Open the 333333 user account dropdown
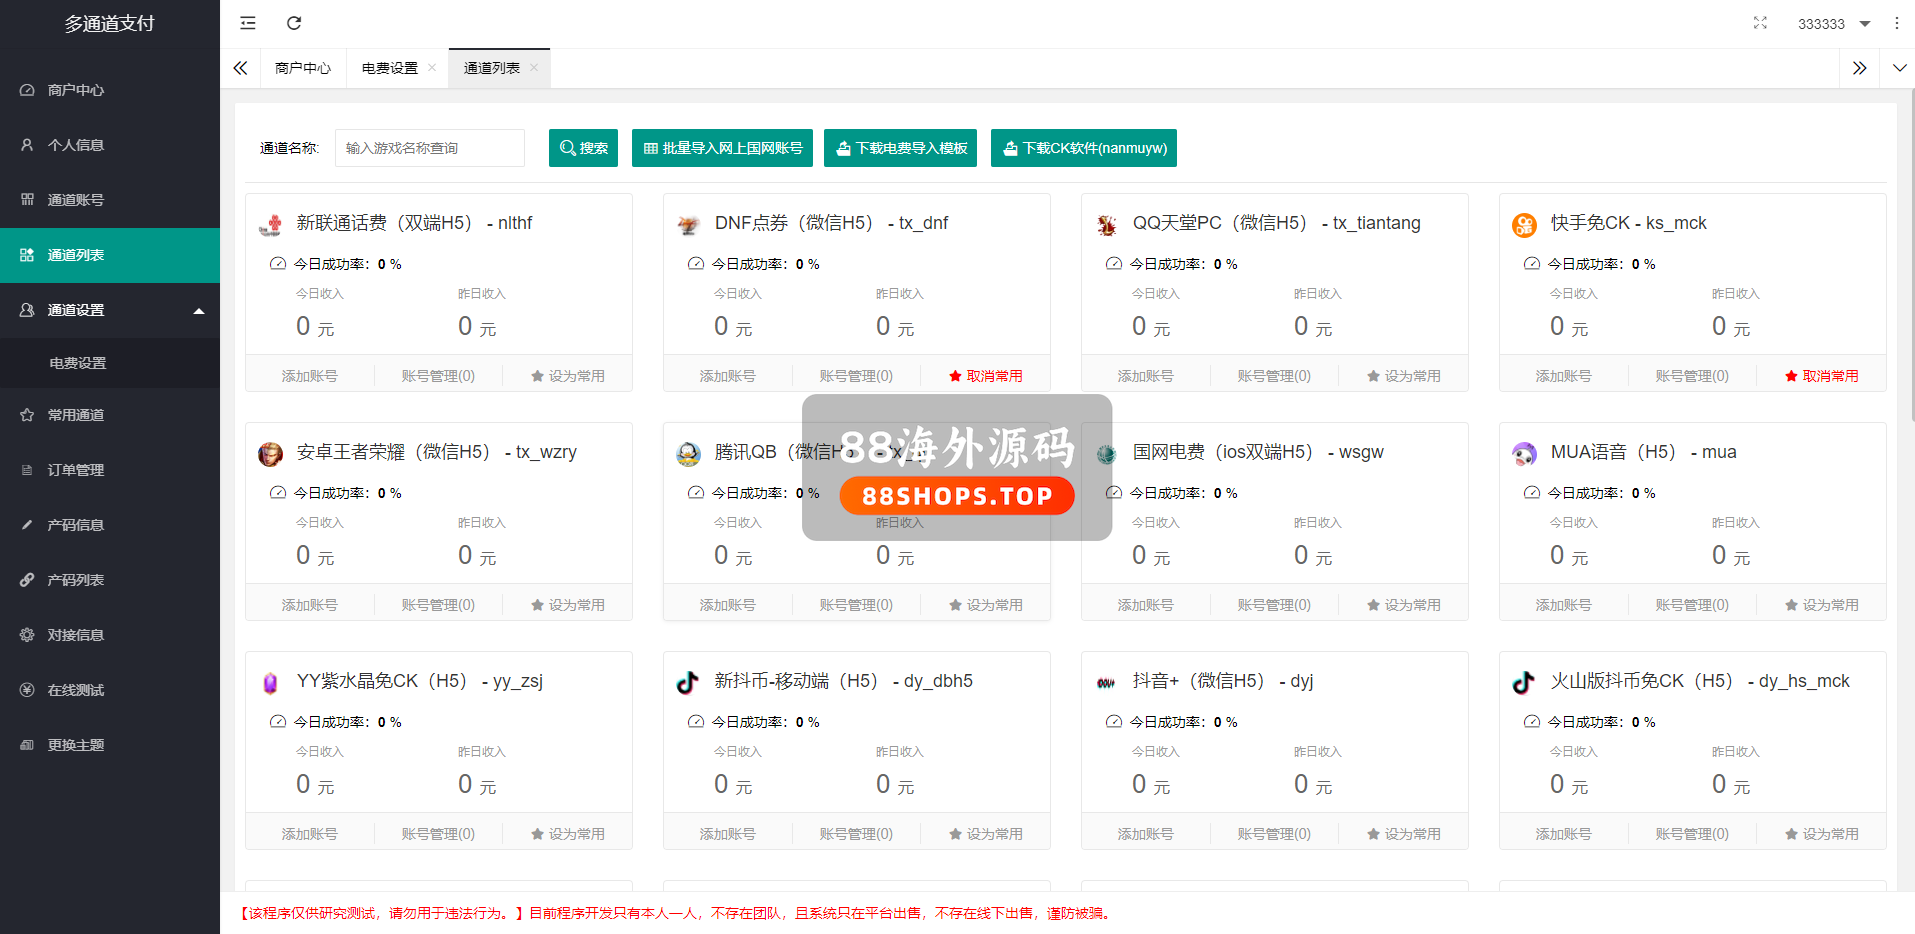 pos(1833,24)
